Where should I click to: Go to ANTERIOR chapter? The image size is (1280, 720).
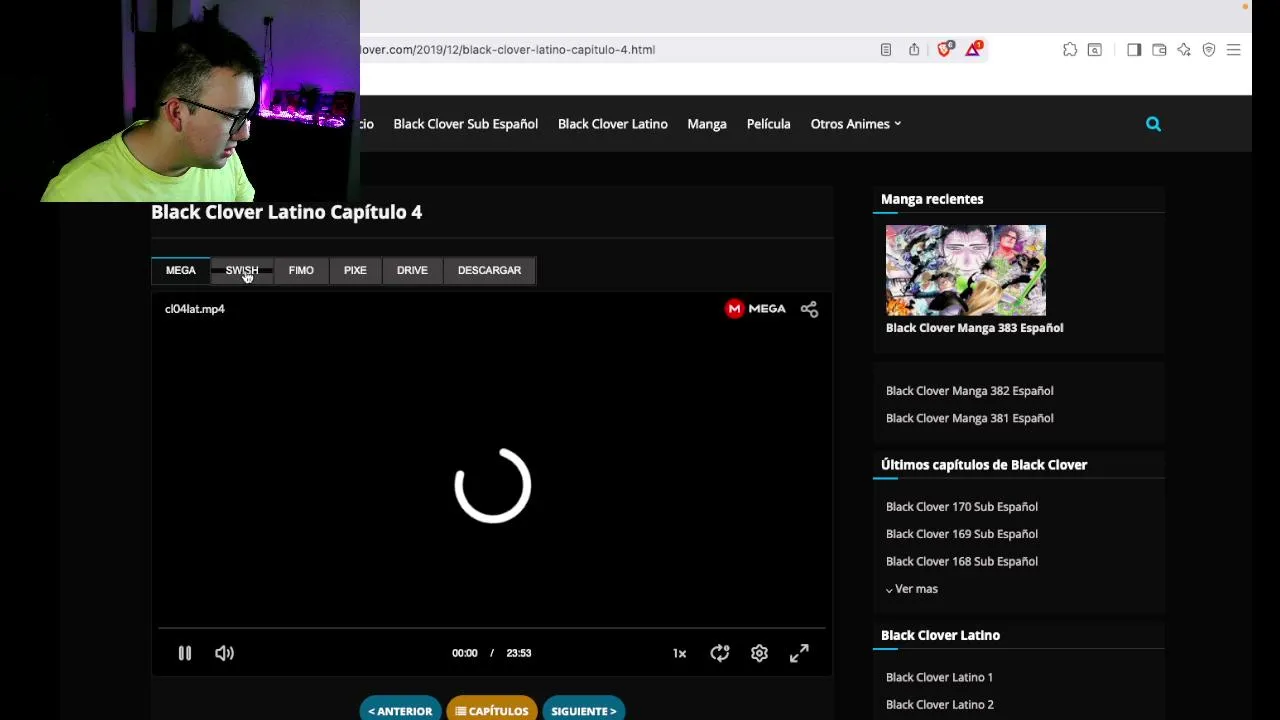[400, 710]
